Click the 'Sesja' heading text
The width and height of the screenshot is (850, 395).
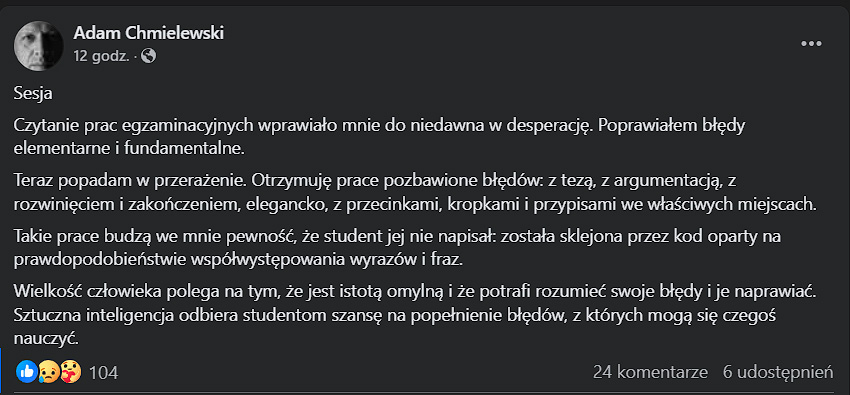(x=33, y=93)
